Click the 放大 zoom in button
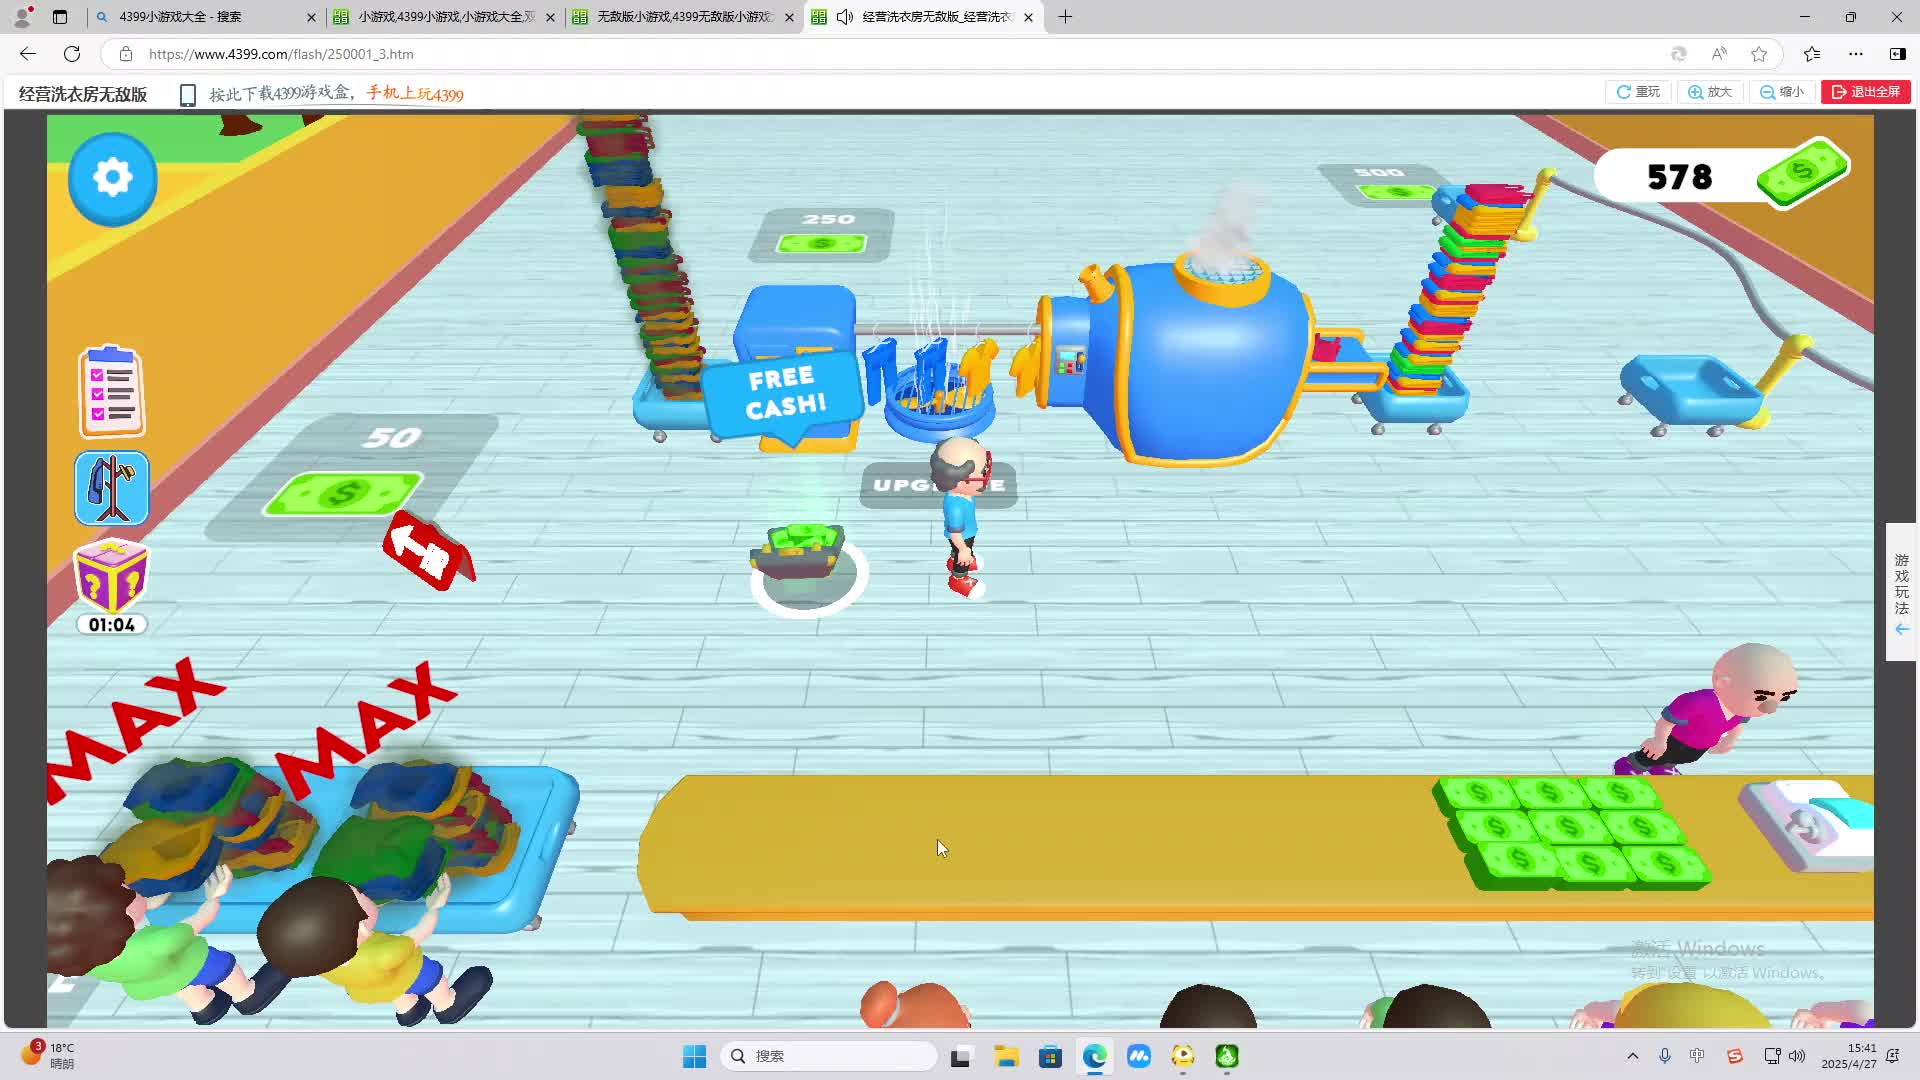 pyautogui.click(x=1710, y=92)
